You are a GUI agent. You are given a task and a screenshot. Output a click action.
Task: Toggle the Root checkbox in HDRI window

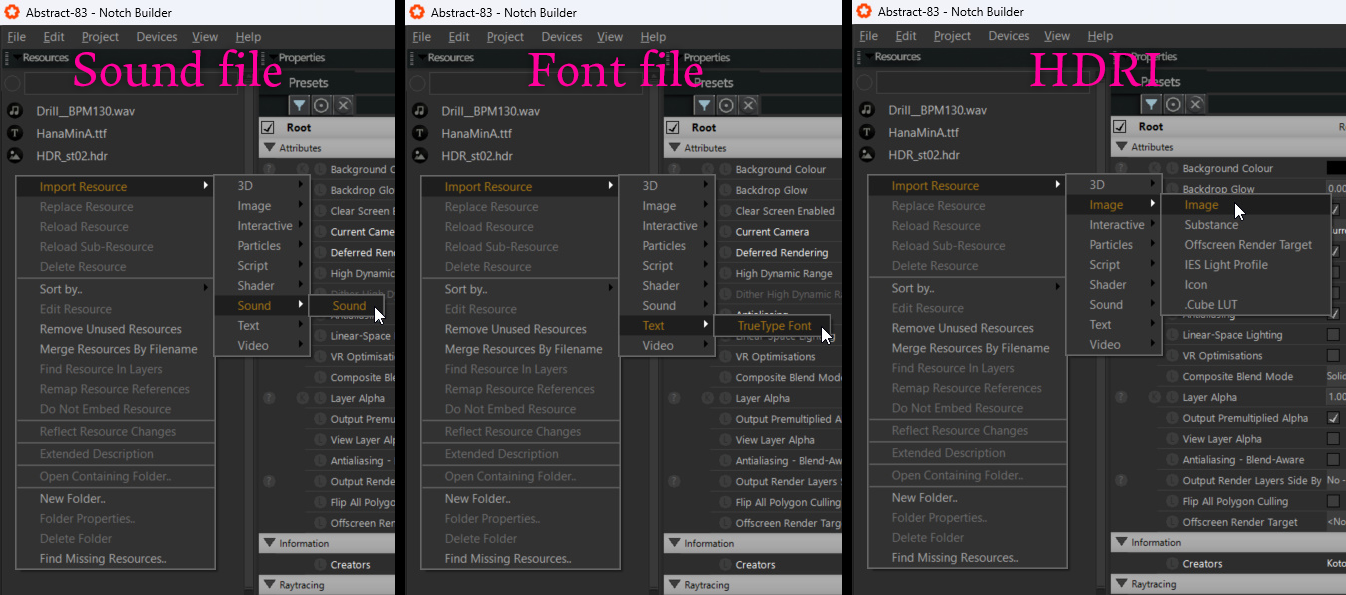(x=1120, y=126)
